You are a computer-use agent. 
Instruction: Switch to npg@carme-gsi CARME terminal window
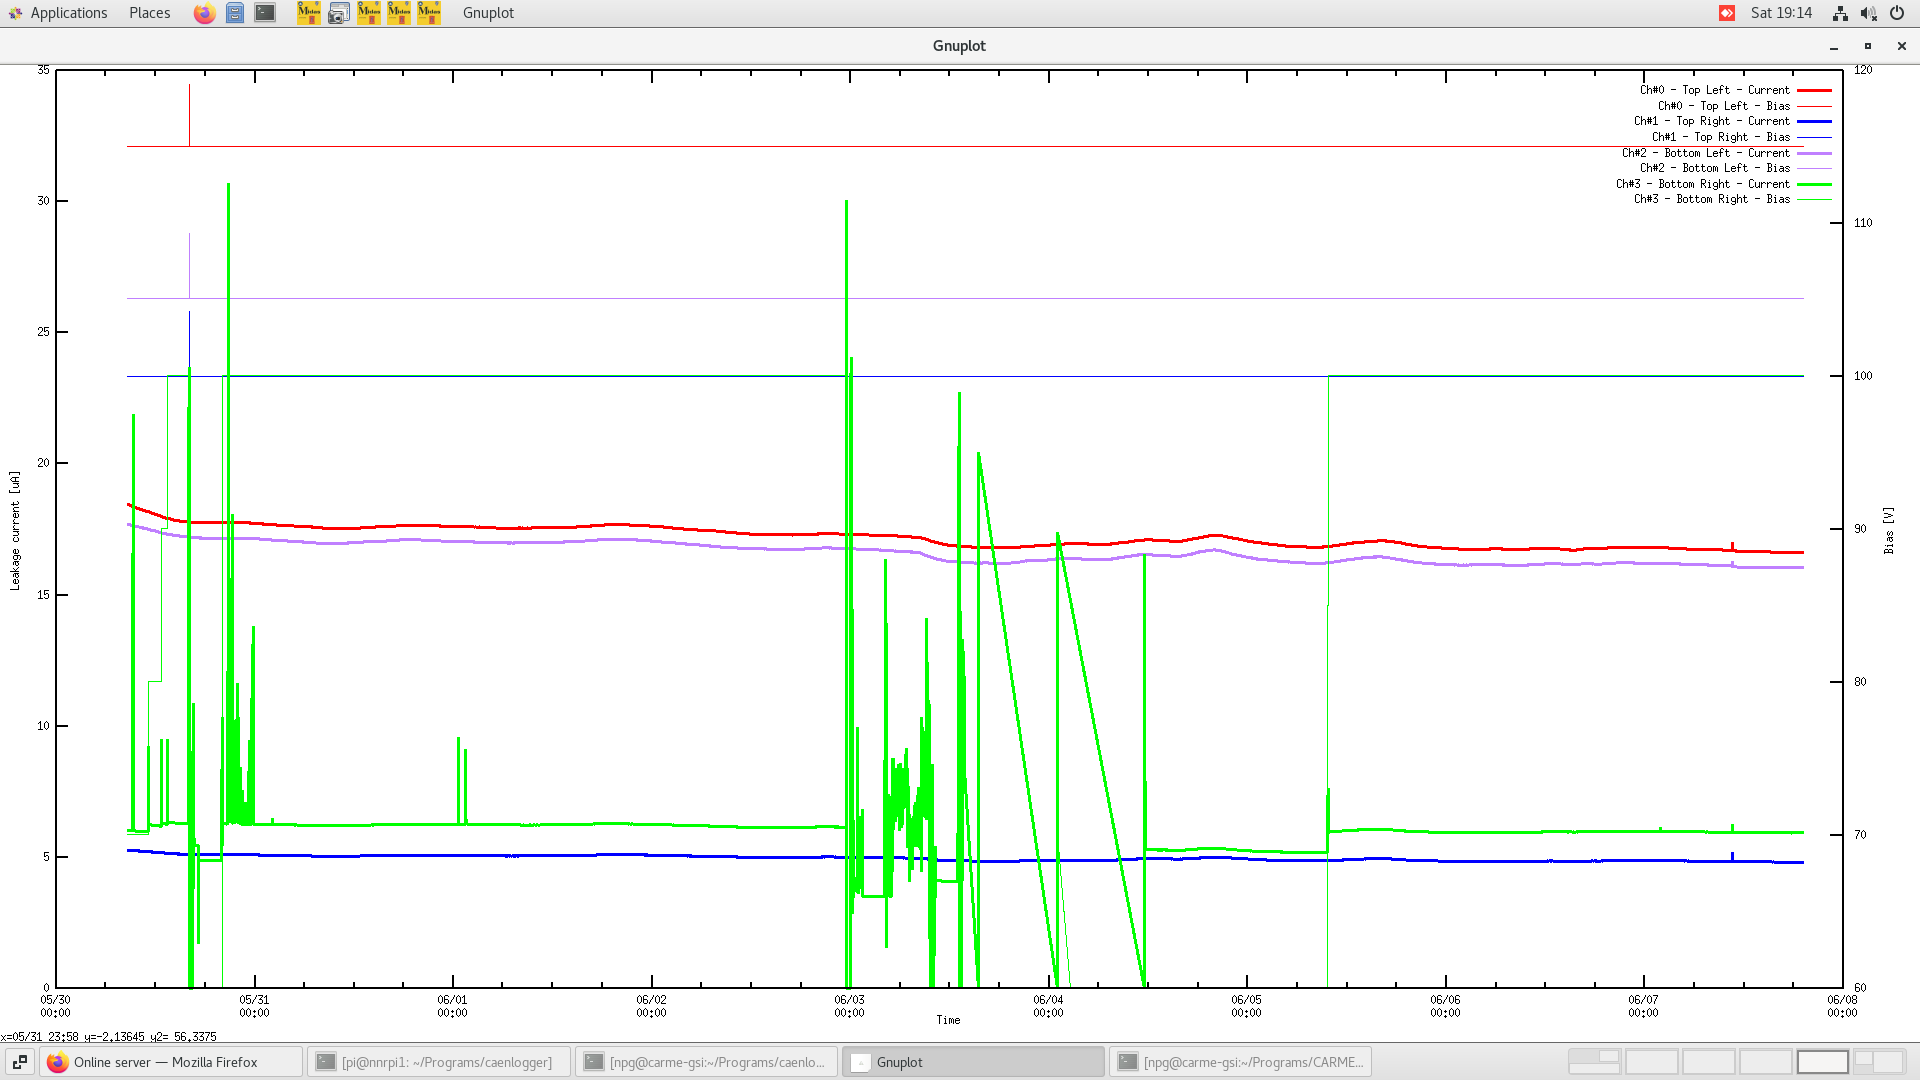(x=1240, y=1062)
